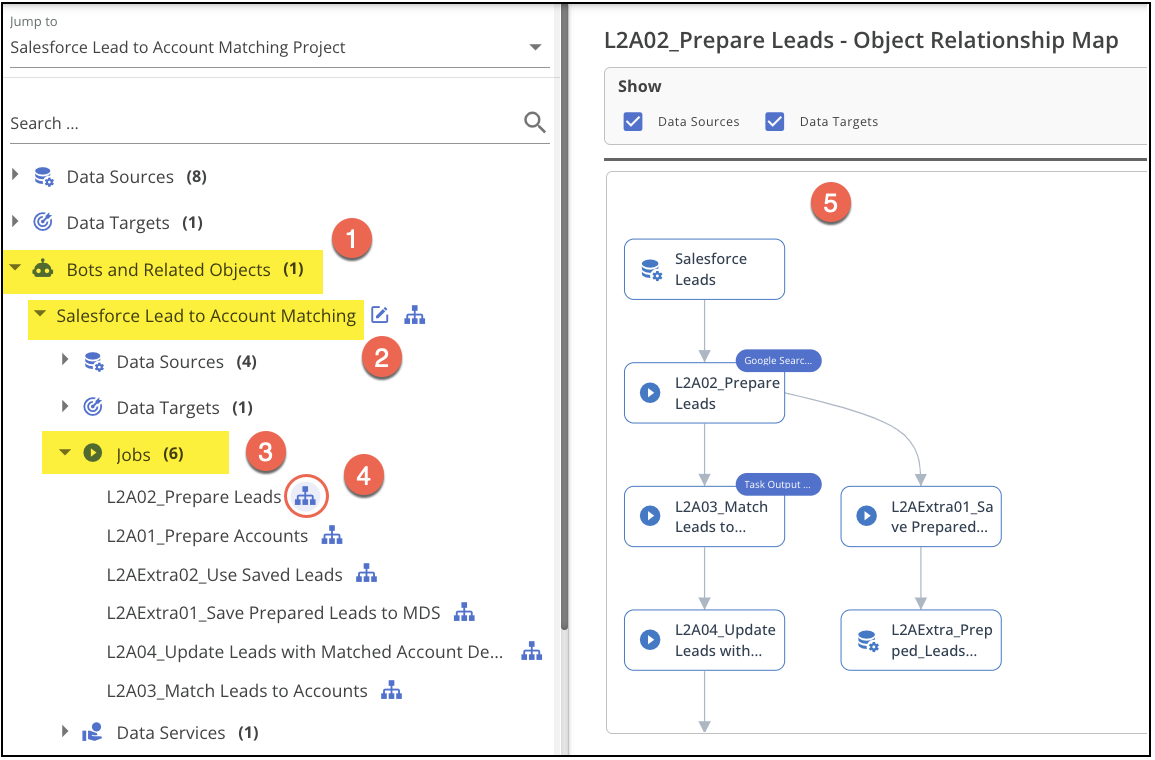Select L2AExtra01_Save Prepared Leads to MDS job
1155x760 pixels.
point(273,613)
